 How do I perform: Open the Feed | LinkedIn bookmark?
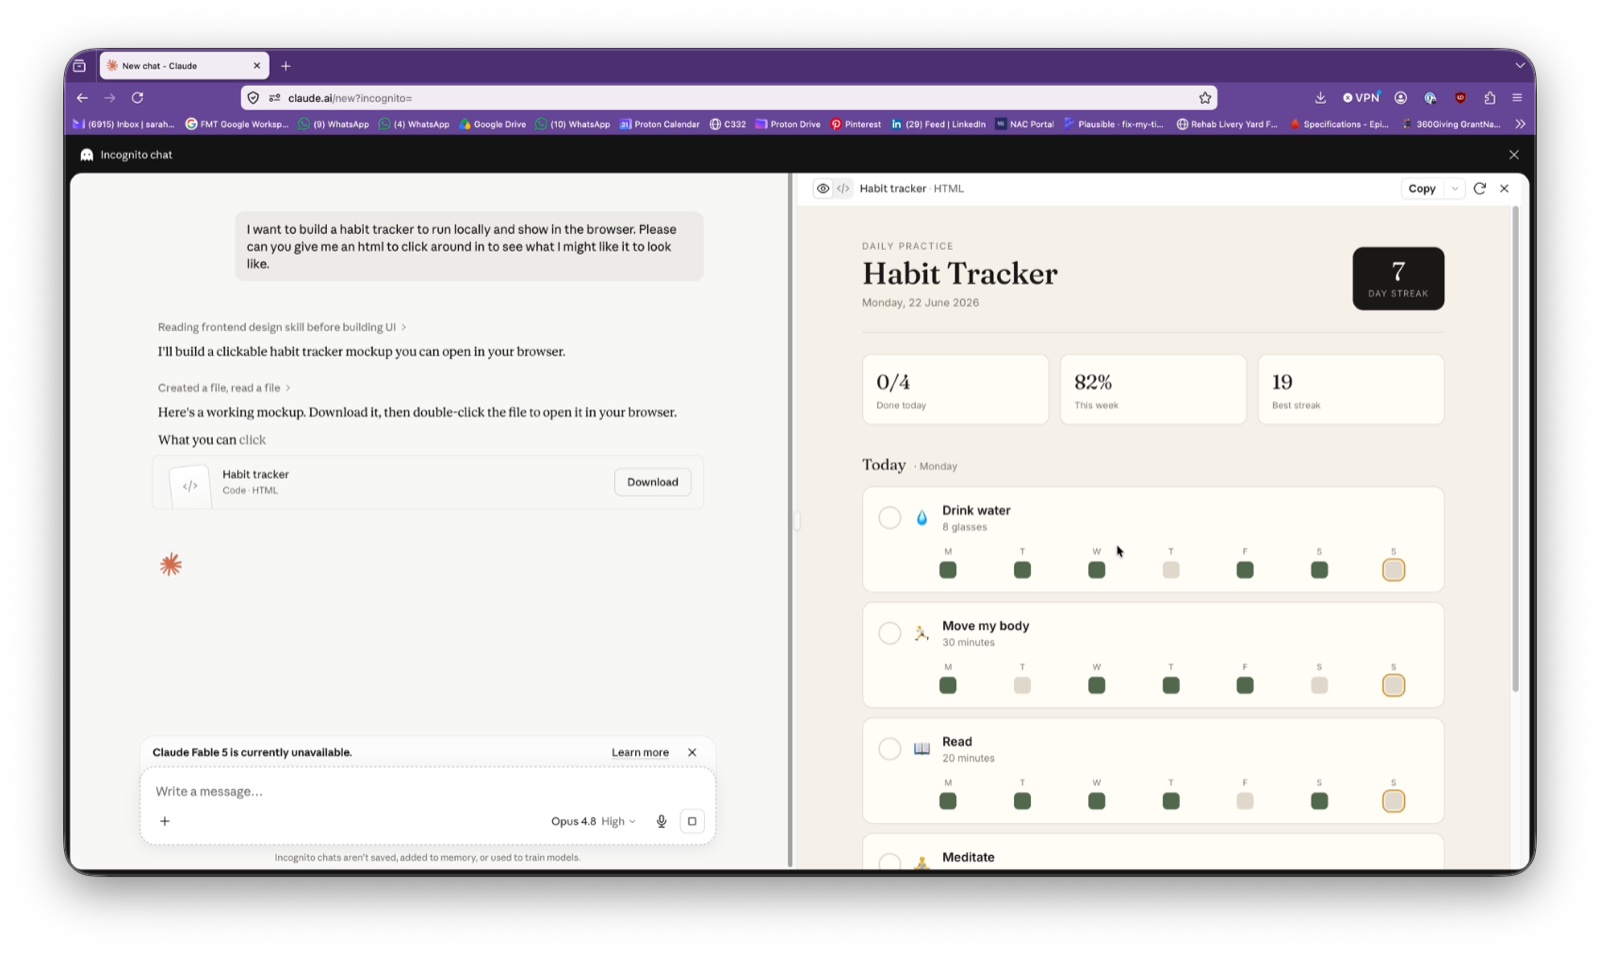938,124
